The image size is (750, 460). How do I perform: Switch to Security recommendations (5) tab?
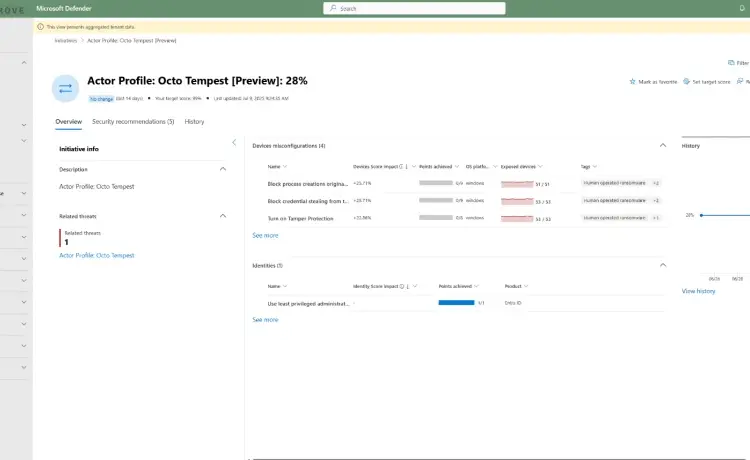pyautogui.click(x=133, y=121)
